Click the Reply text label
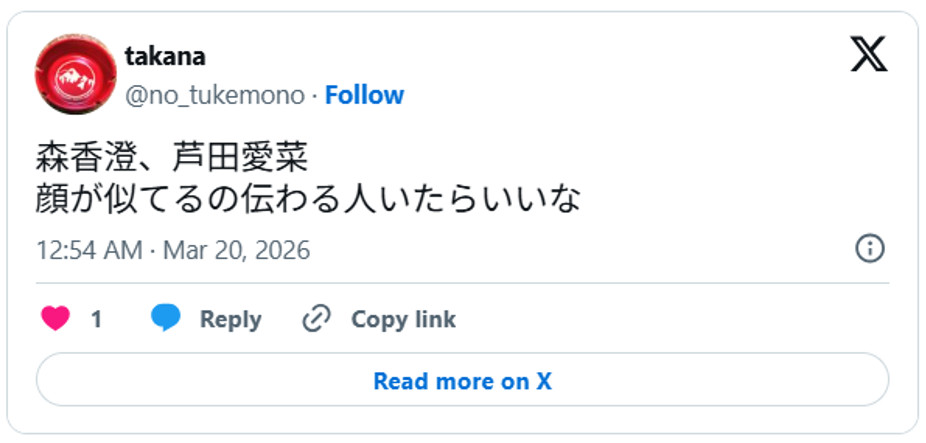The image size is (926, 443). point(230,319)
